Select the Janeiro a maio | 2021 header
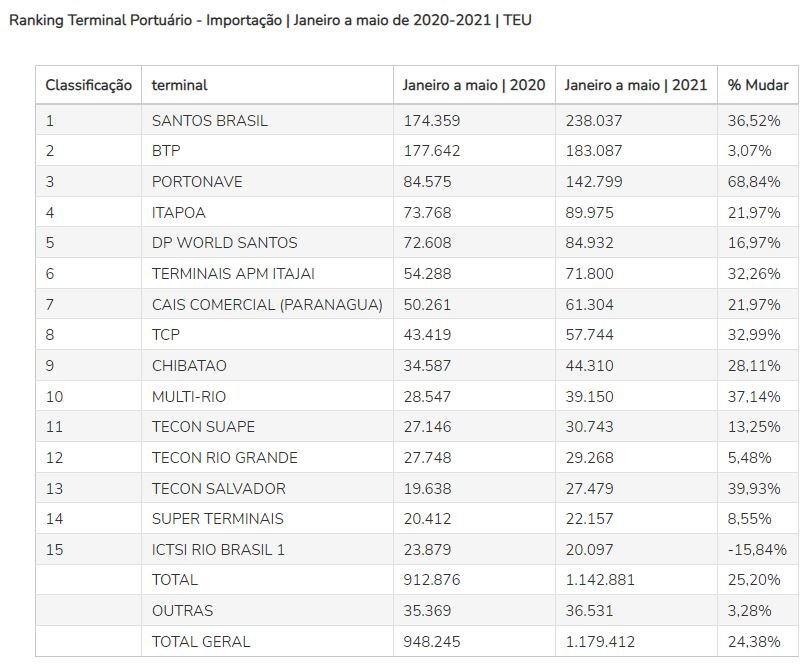 (x=635, y=85)
